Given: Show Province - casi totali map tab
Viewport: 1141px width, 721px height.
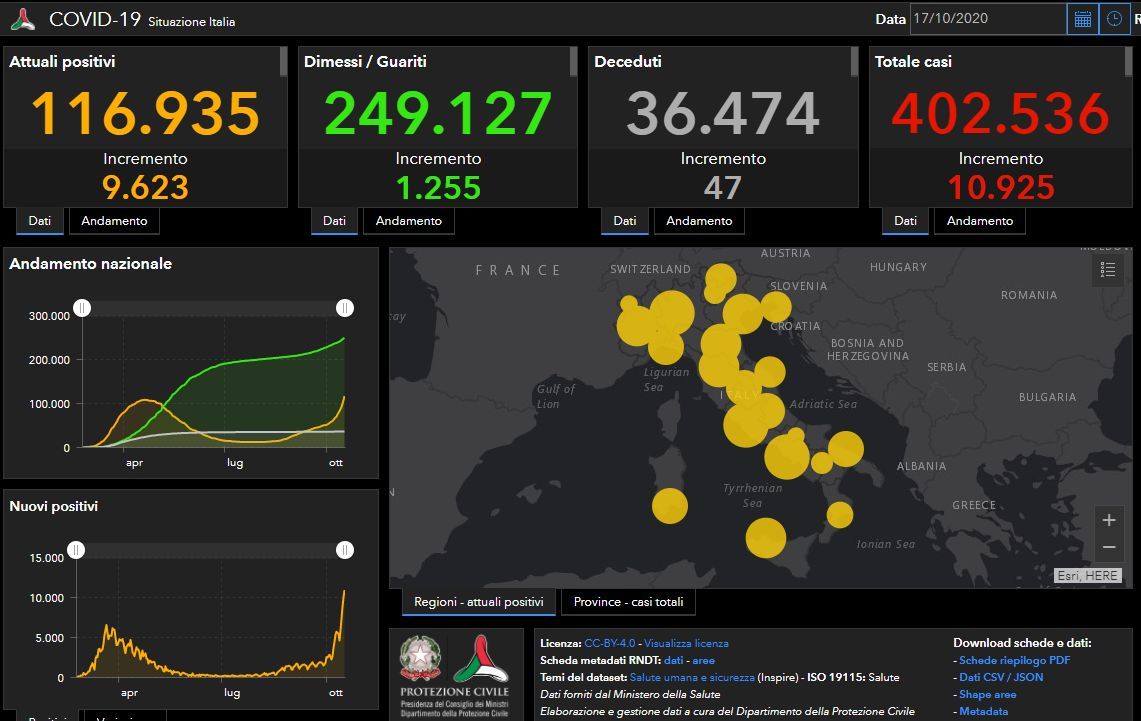Looking at the screenshot, I should click(x=628, y=602).
